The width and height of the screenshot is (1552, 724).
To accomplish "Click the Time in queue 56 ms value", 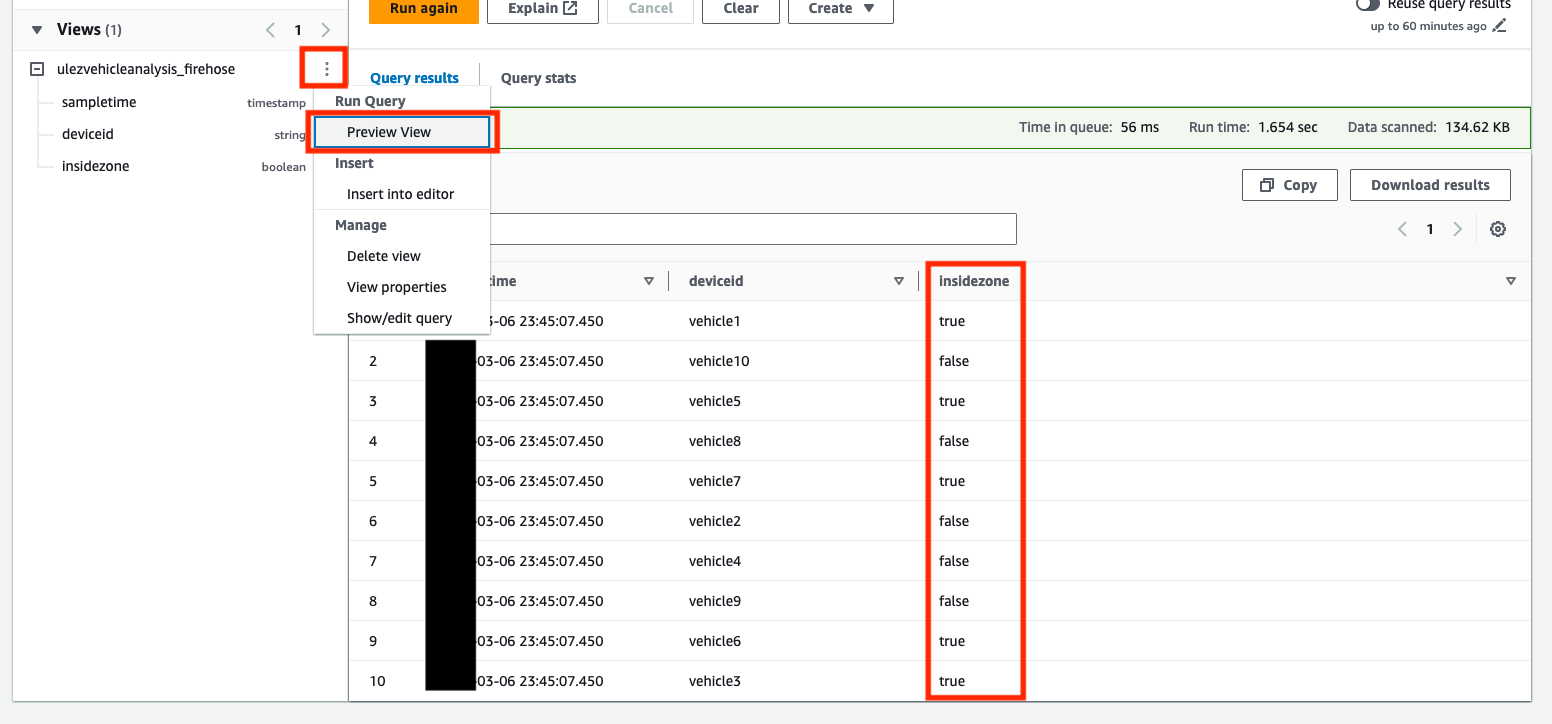I will (x=1139, y=127).
